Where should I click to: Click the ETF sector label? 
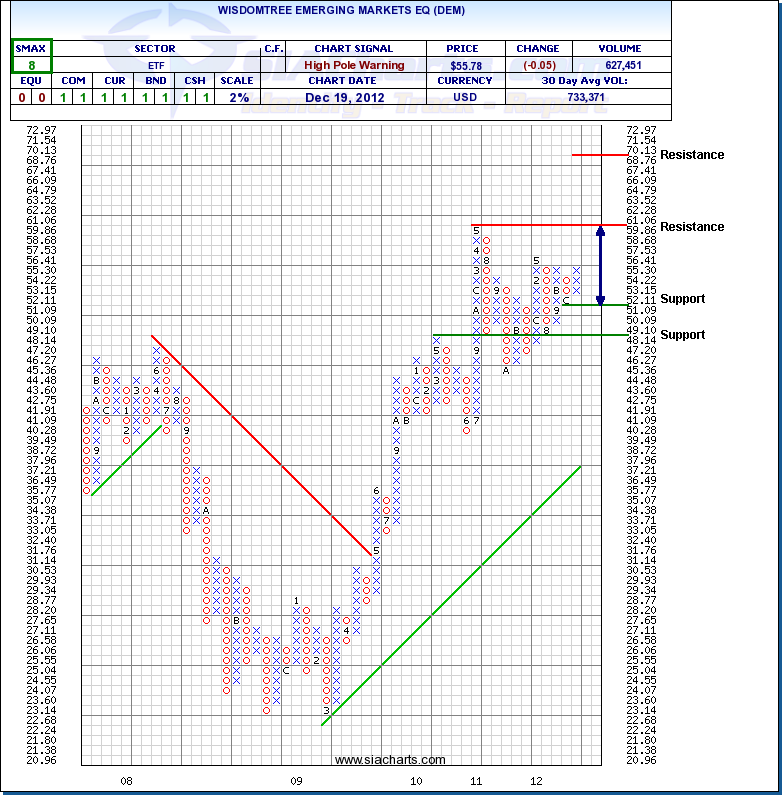tap(154, 65)
